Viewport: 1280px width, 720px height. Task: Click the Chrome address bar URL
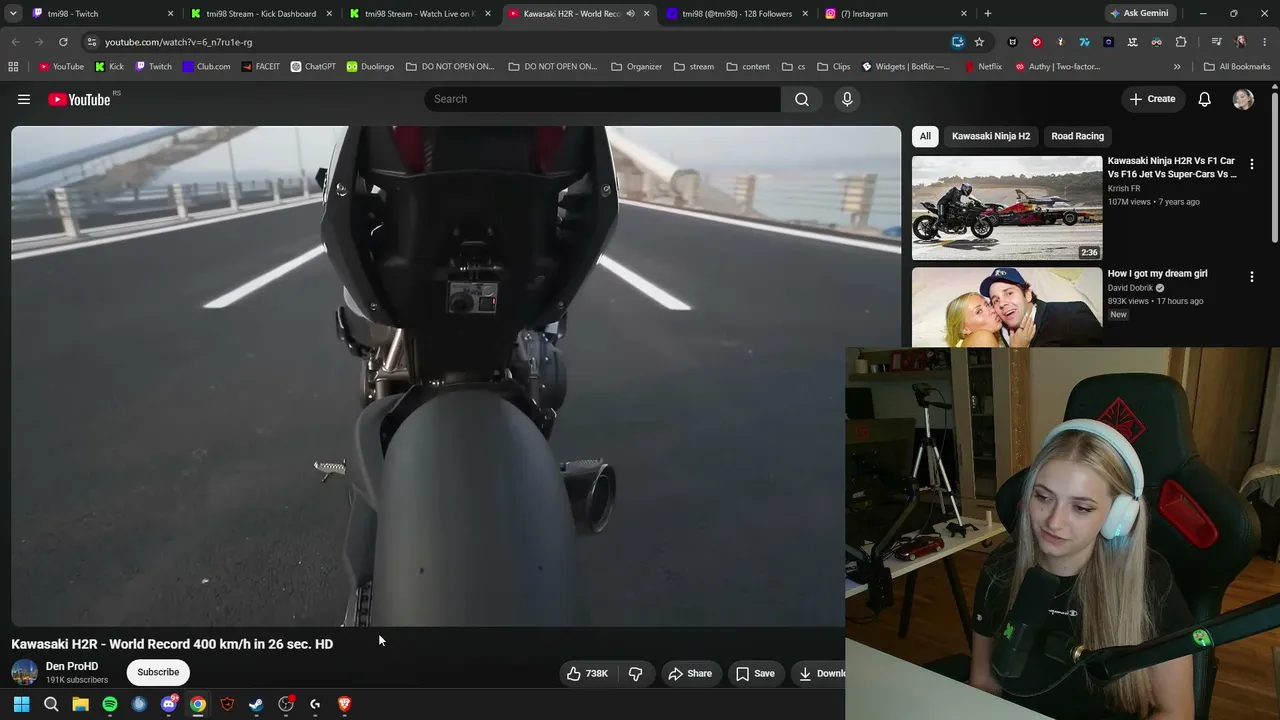(178, 42)
